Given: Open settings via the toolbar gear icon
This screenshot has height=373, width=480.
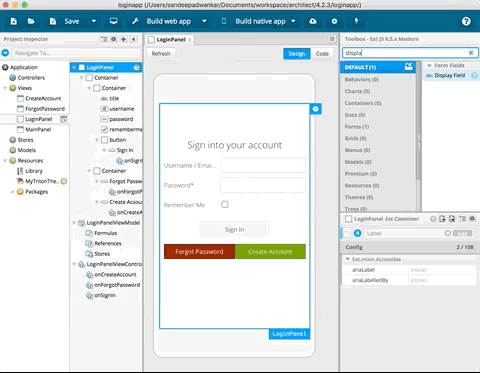Looking at the screenshot, I should coord(334,21).
